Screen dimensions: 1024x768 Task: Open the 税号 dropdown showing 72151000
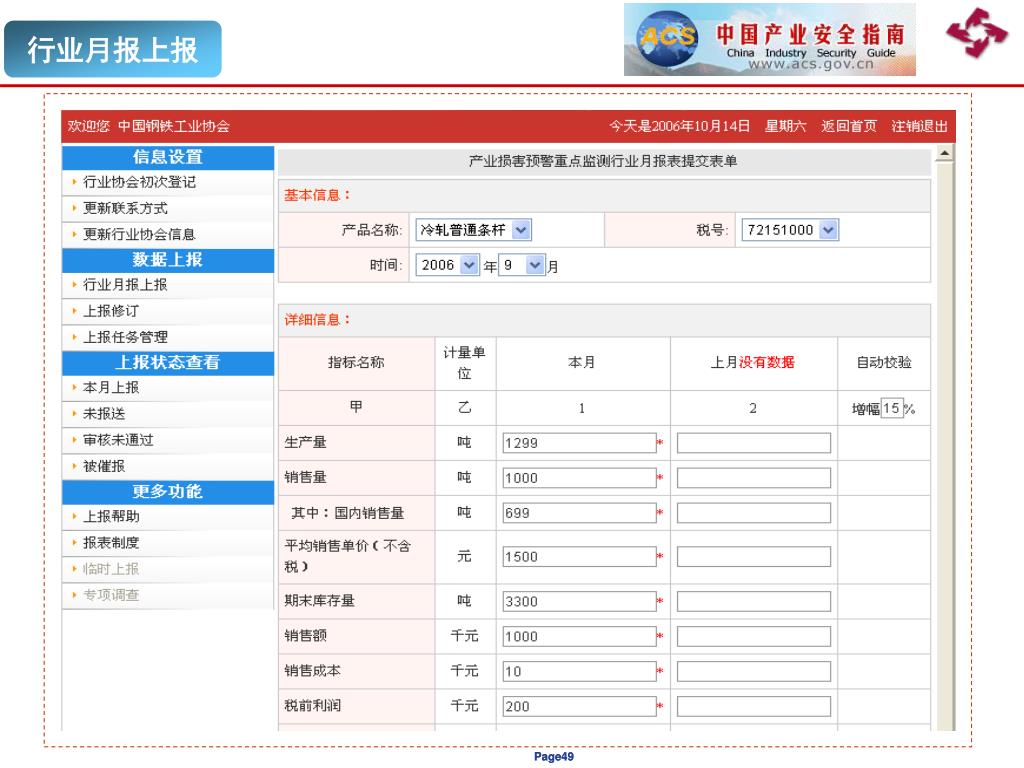(790, 230)
